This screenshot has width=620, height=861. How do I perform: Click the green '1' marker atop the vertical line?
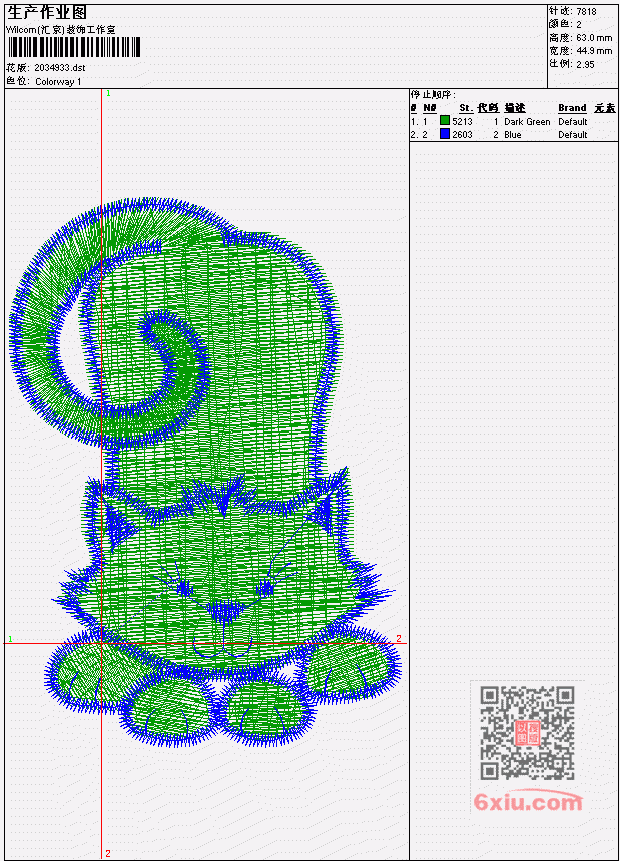[x=108, y=93]
